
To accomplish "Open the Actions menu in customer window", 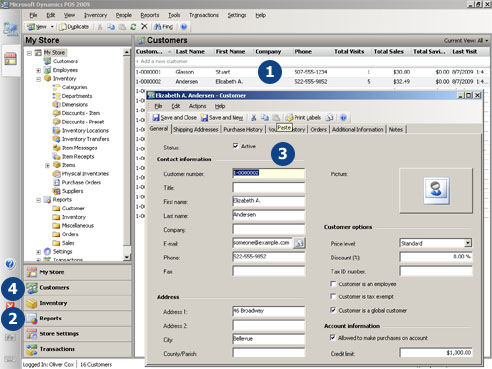I will (x=197, y=106).
